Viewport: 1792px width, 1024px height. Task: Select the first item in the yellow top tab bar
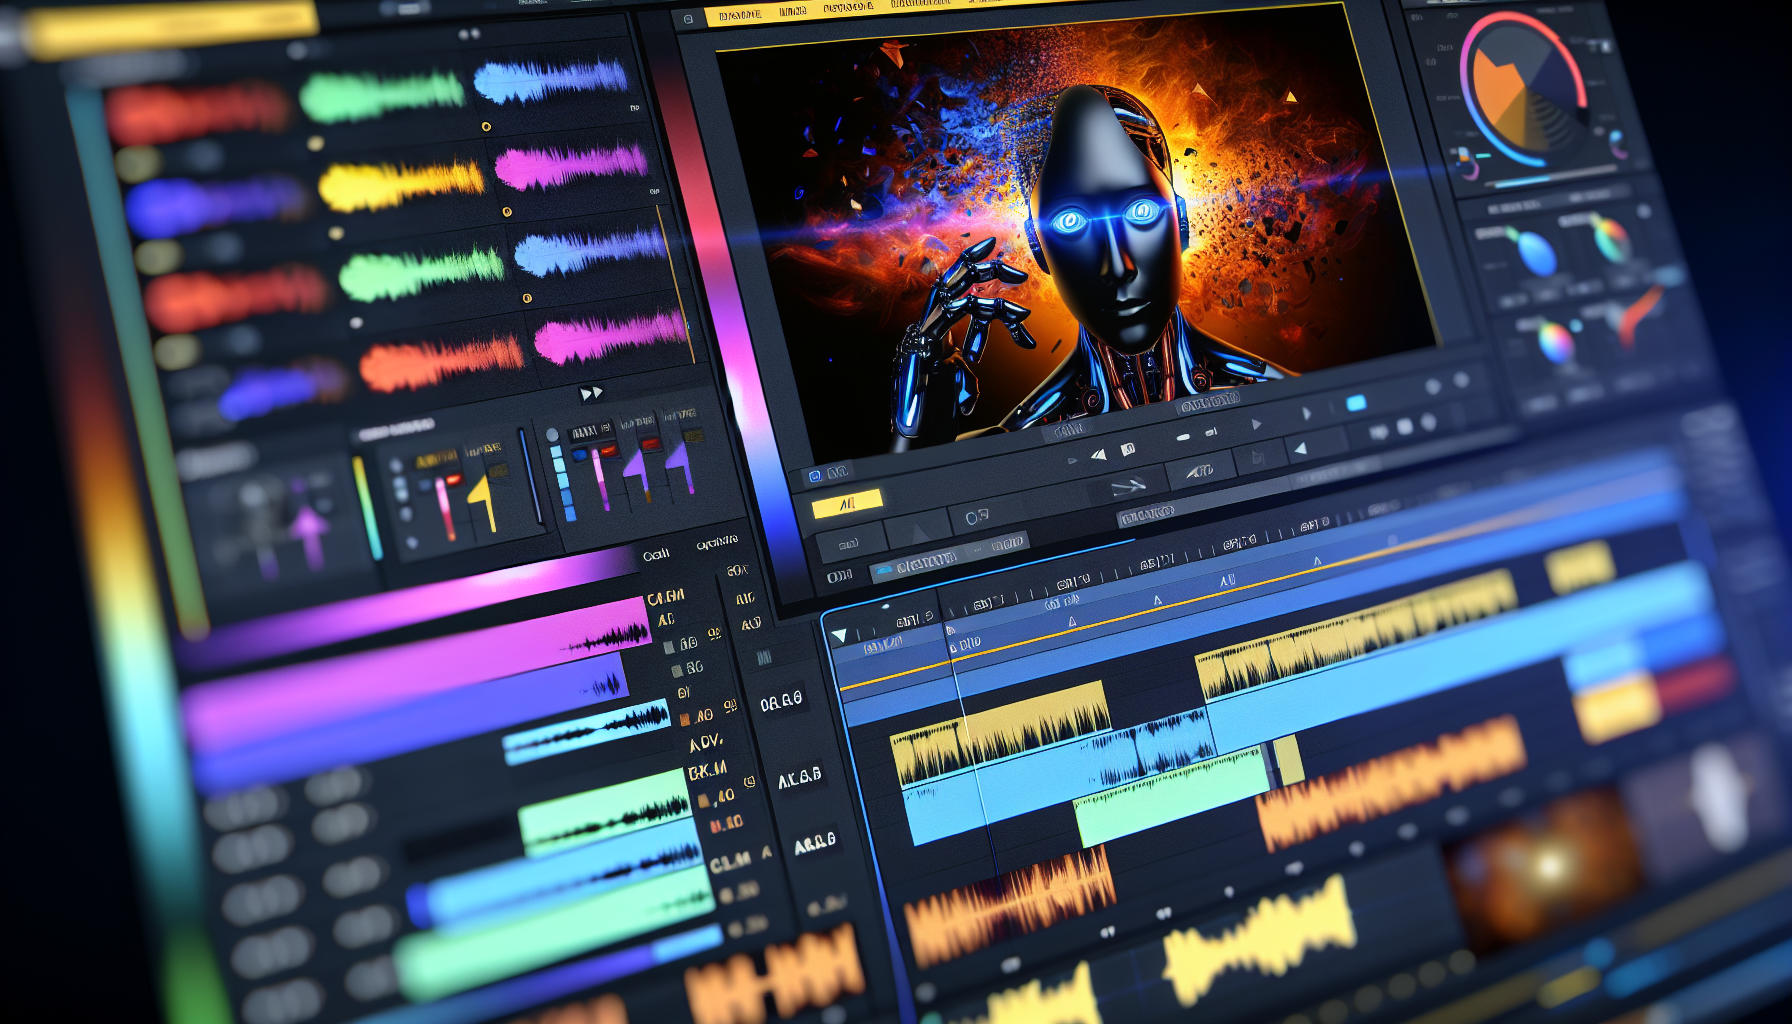740,15
